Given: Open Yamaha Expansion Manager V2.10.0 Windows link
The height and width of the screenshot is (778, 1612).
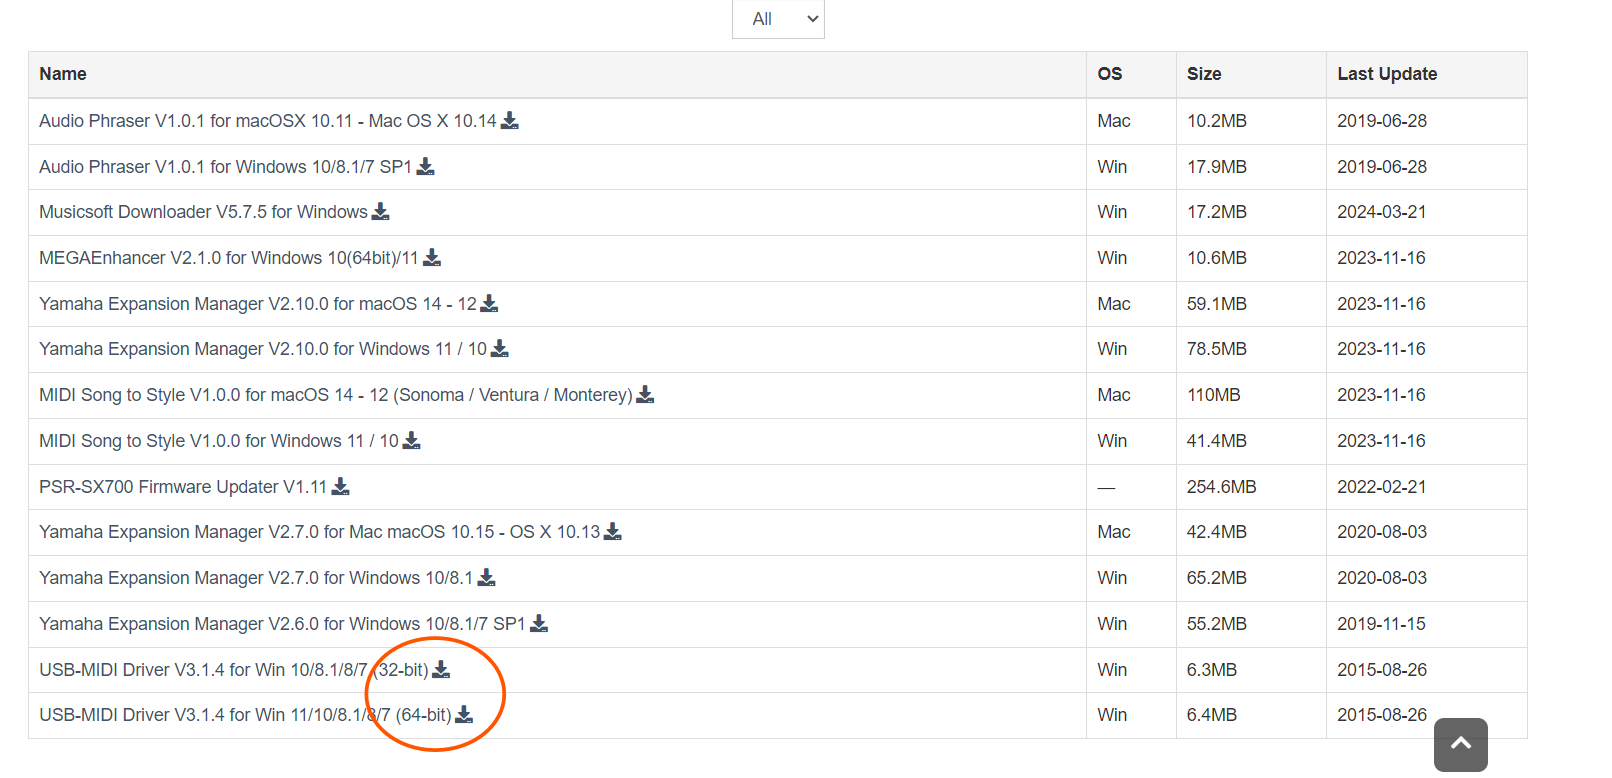Looking at the screenshot, I should tap(263, 349).
